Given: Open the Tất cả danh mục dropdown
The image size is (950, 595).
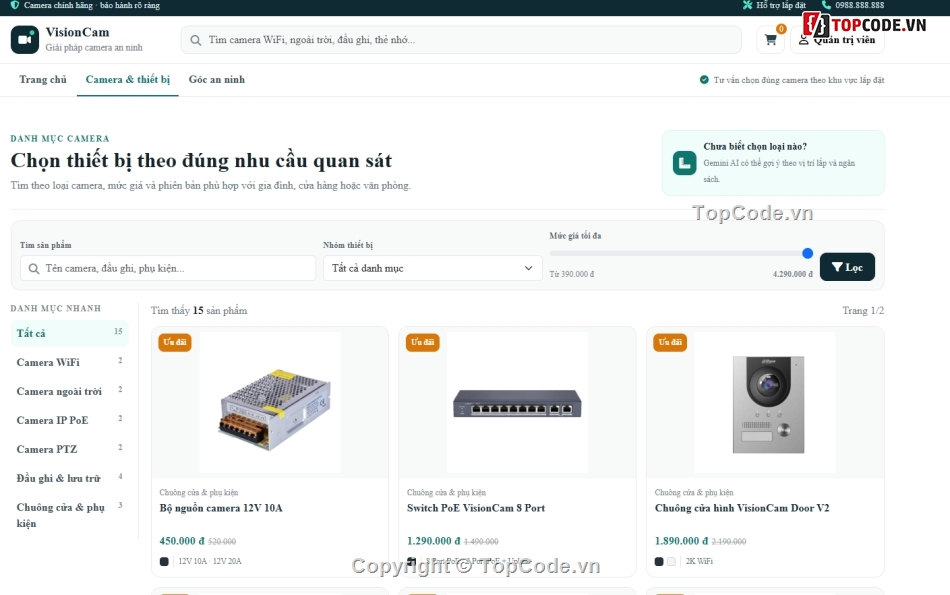Looking at the screenshot, I should click(433, 268).
